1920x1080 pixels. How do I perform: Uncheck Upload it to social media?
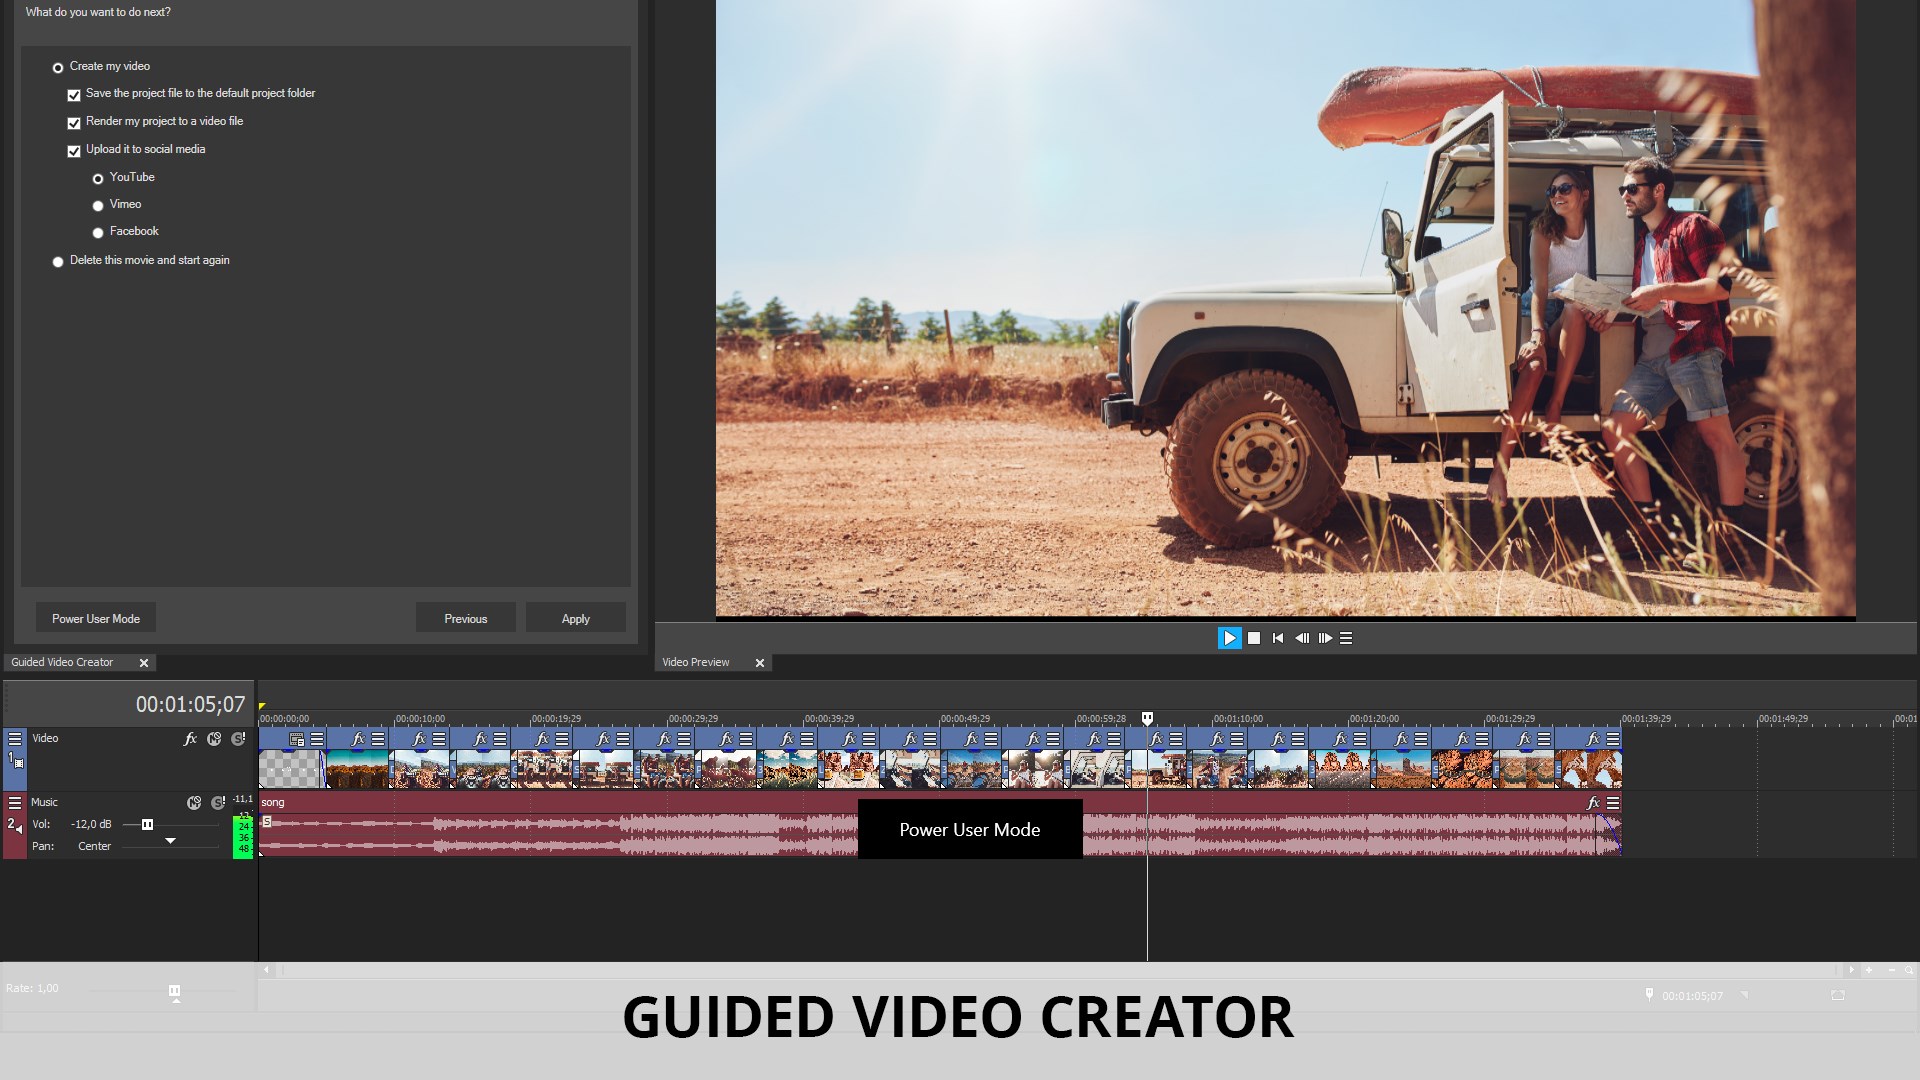(x=74, y=151)
